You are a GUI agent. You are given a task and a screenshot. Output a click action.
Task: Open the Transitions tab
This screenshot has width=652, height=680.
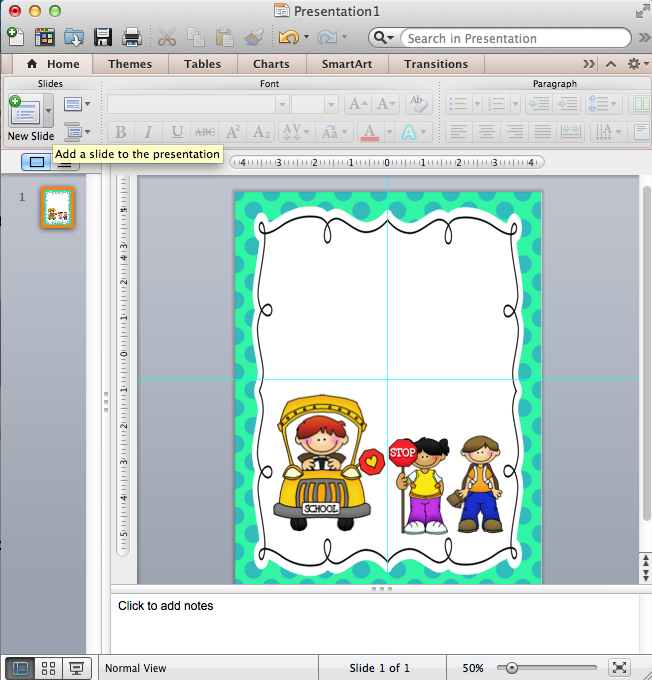(x=436, y=64)
